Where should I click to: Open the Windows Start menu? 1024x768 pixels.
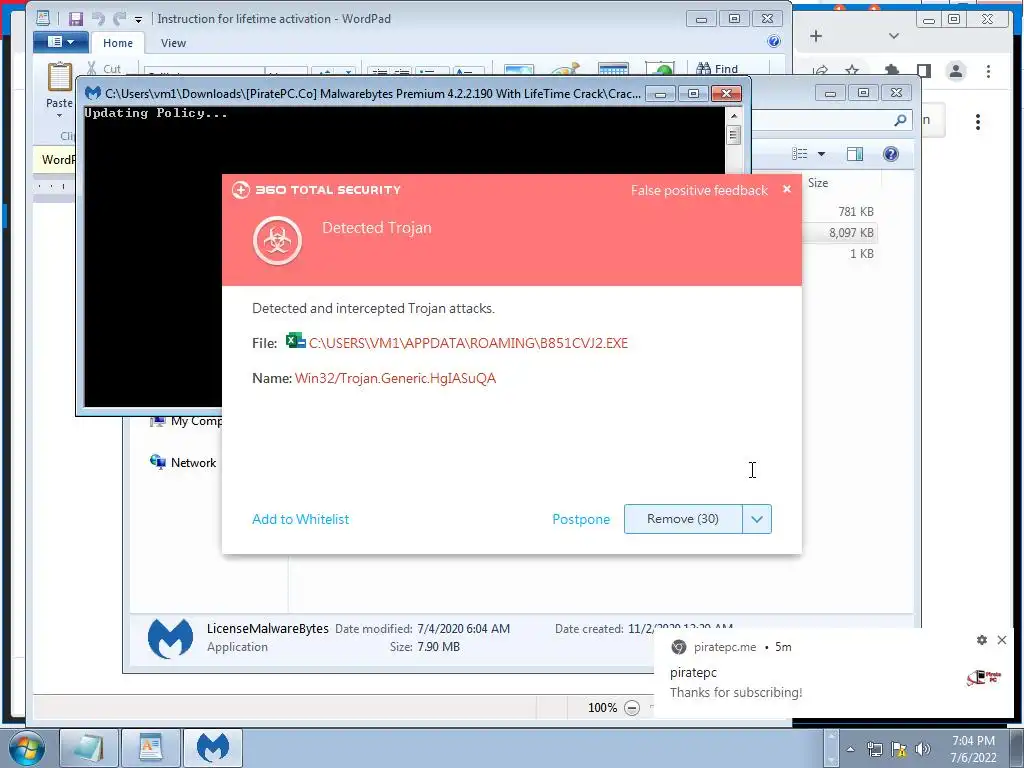coord(27,748)
